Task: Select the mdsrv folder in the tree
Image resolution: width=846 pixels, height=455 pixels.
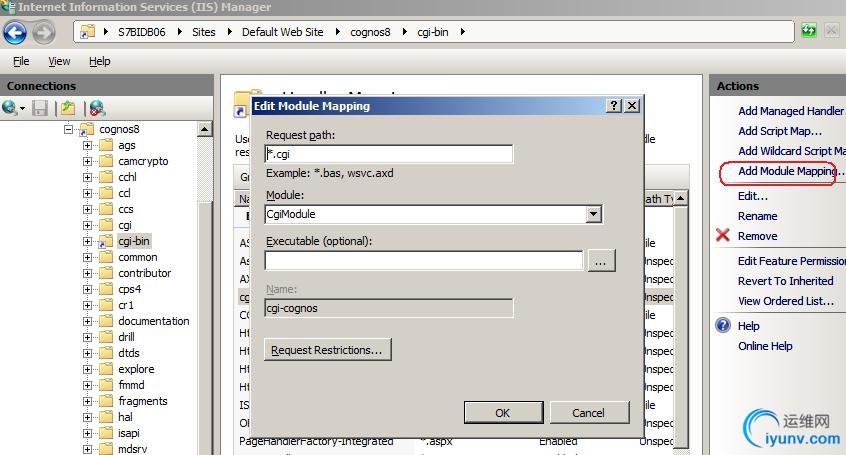Action: pos(132,449)
